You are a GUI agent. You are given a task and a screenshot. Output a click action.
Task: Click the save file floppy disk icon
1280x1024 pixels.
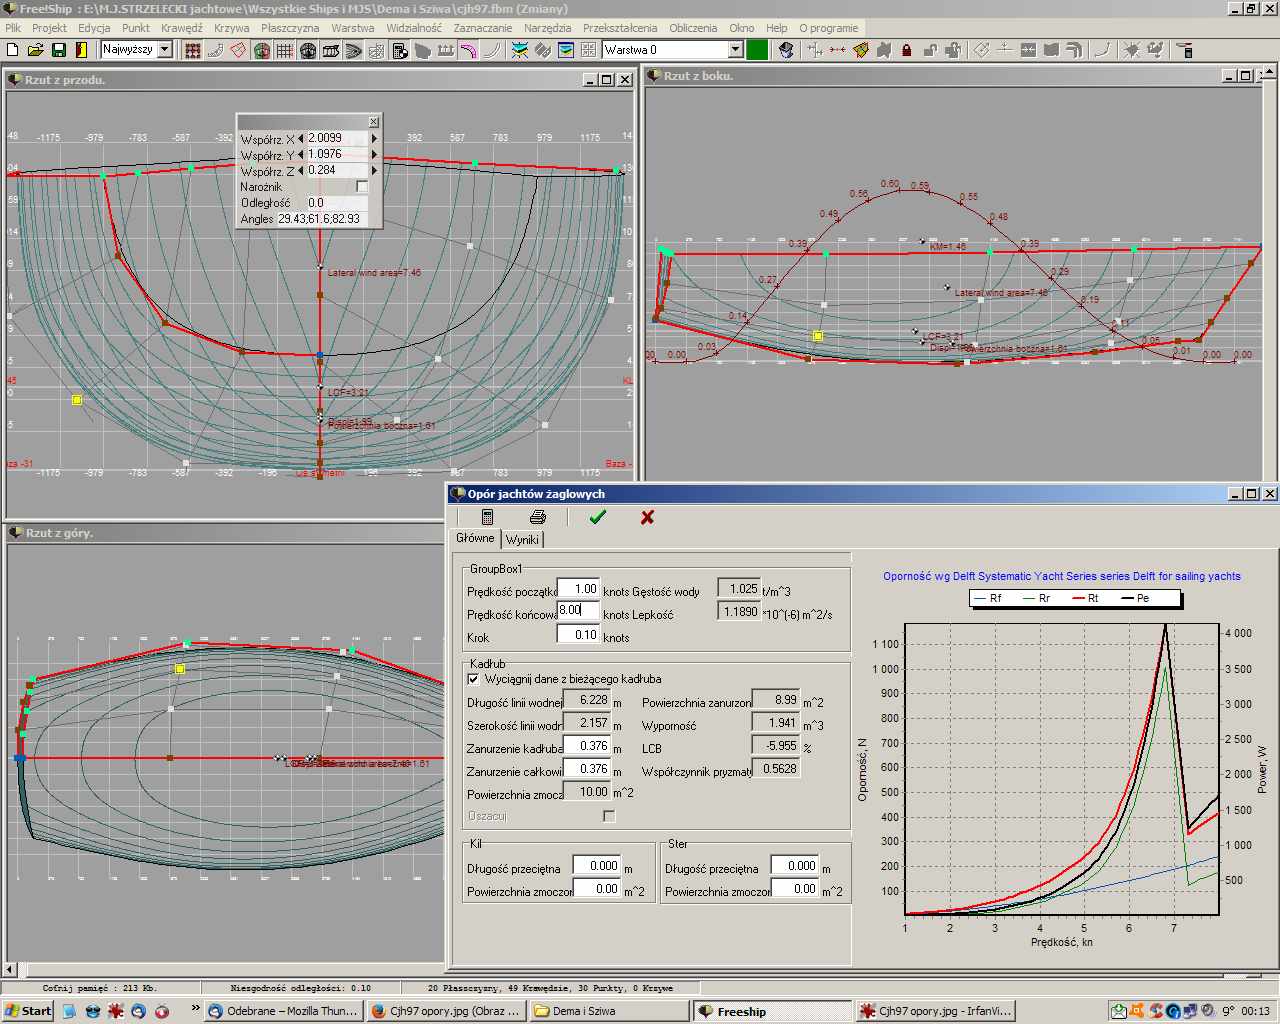point(58,50)
